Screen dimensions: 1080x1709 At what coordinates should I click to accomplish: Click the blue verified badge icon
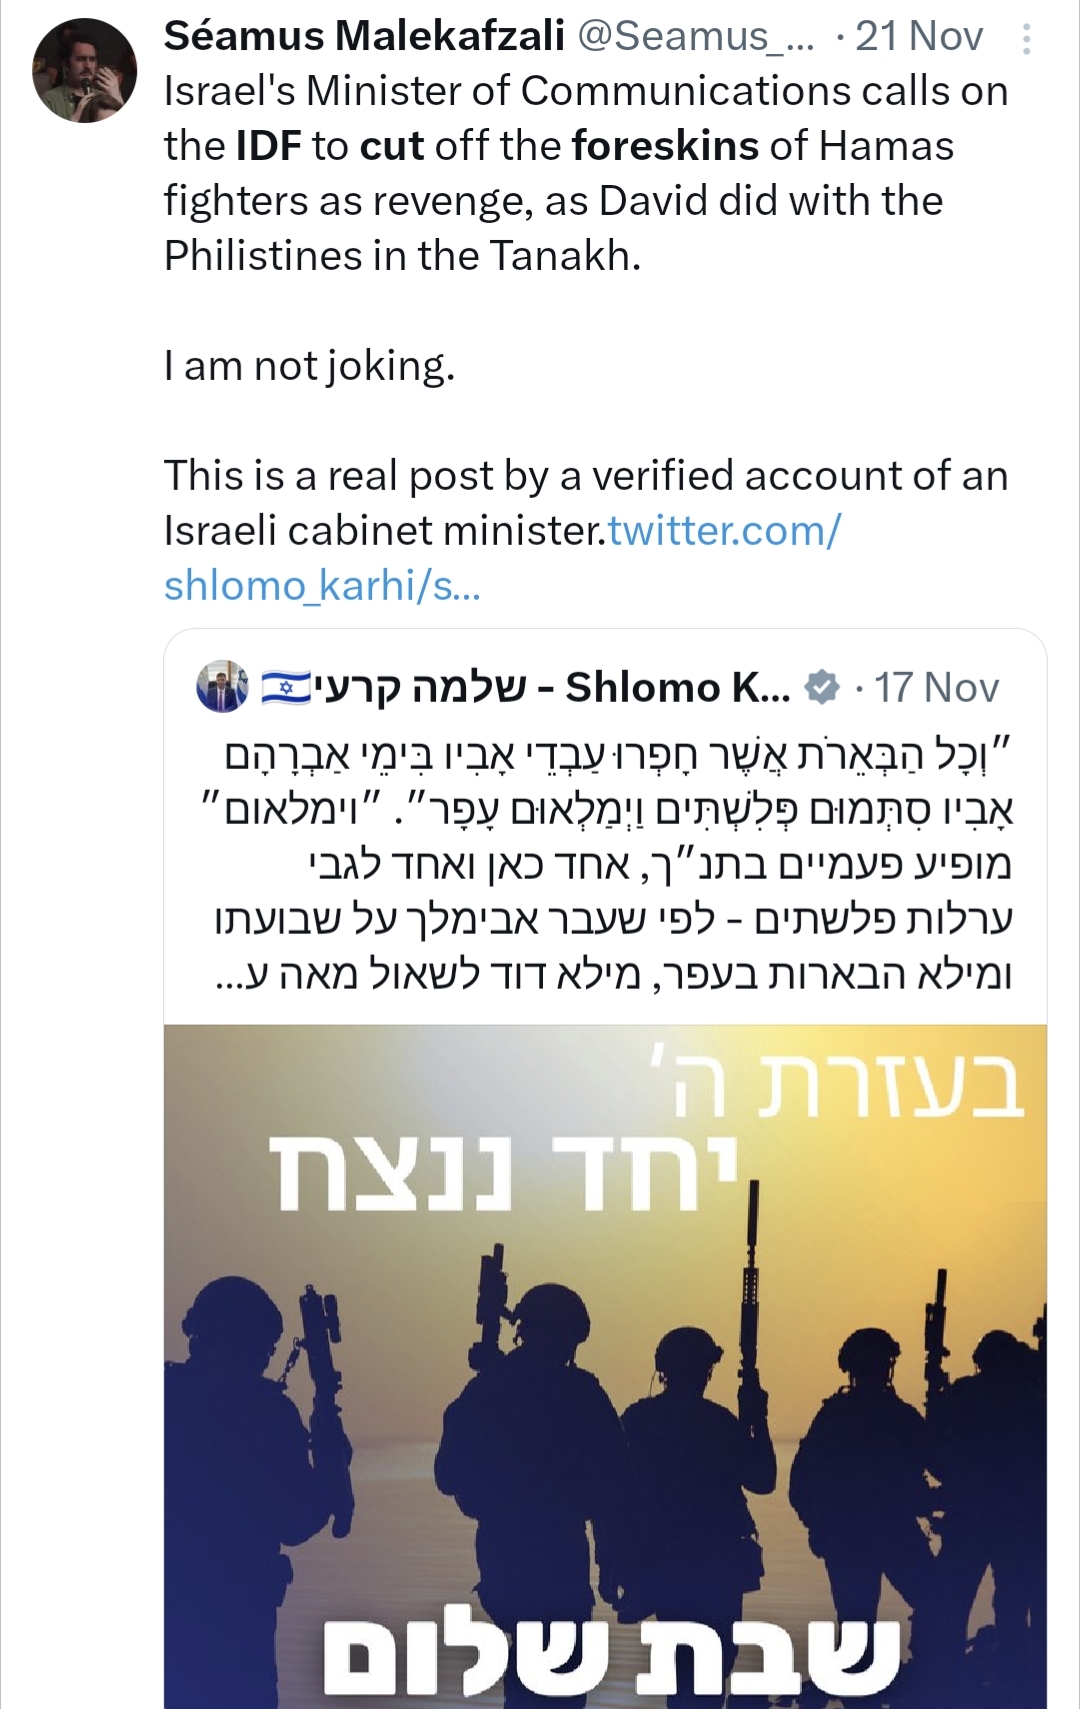[823, 688]
